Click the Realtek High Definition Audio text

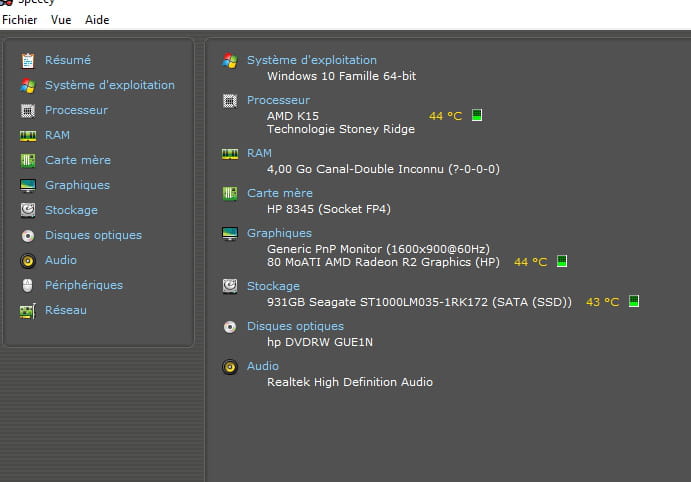(350, 382)
